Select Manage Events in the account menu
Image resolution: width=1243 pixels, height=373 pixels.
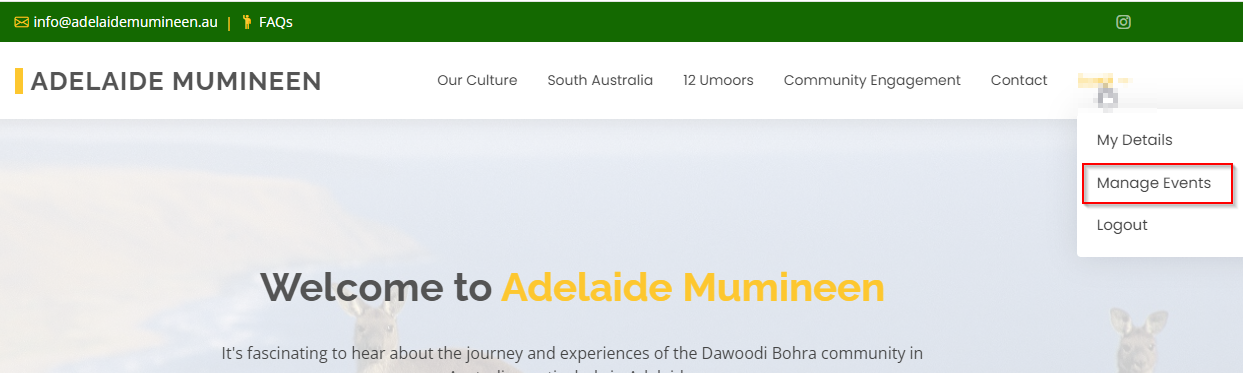click(x=1154, y=183)
